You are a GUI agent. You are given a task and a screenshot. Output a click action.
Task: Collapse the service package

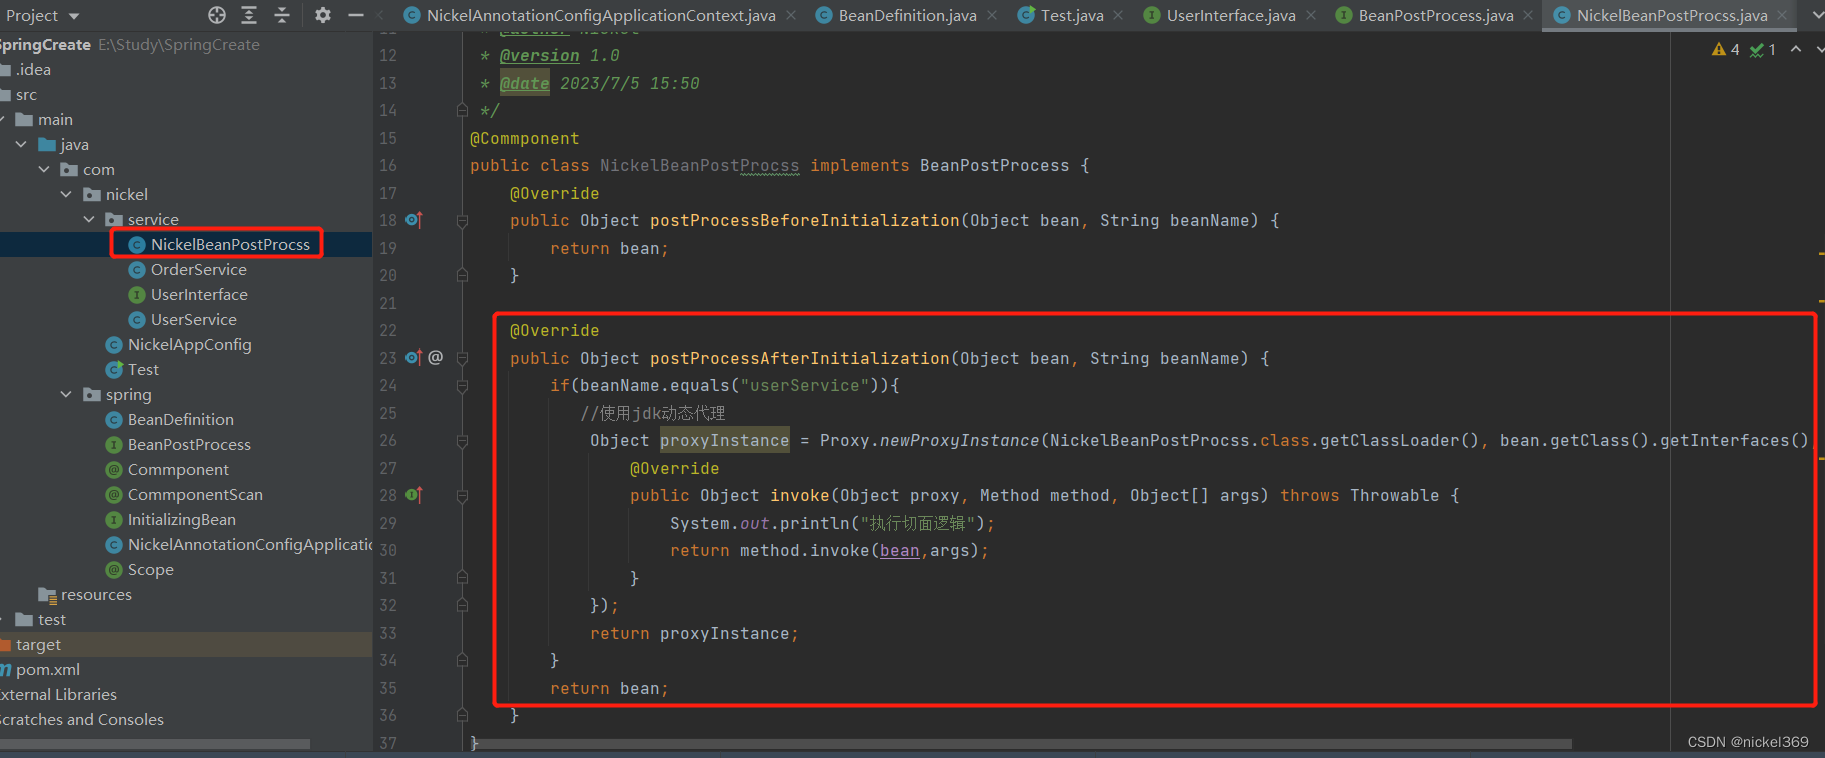(x=89, y=220)
